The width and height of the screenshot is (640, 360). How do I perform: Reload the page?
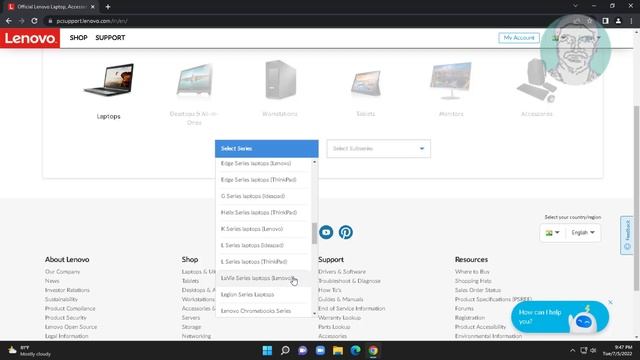34,21
